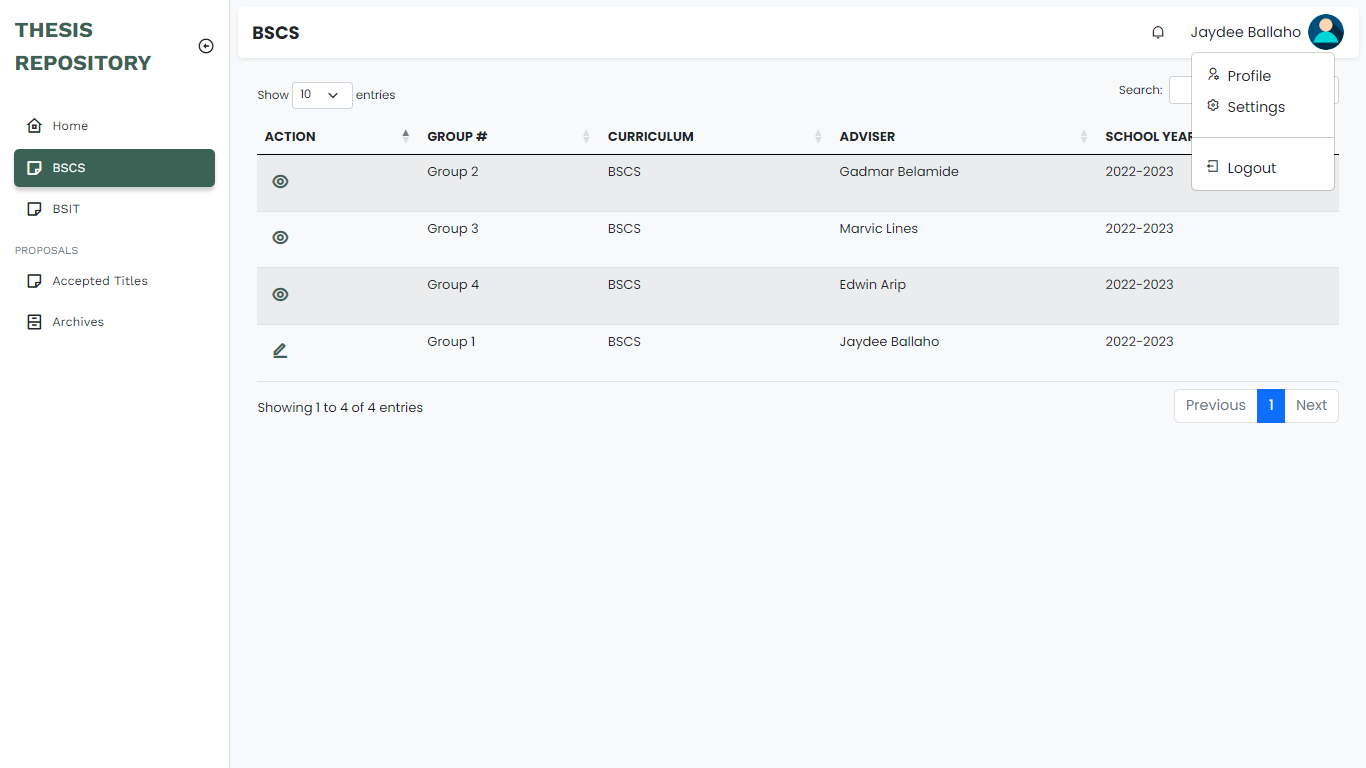Viewport: 1366px width, 768px height.
Task: Log out via the Logout option
Action: (x=1251, y=168)
